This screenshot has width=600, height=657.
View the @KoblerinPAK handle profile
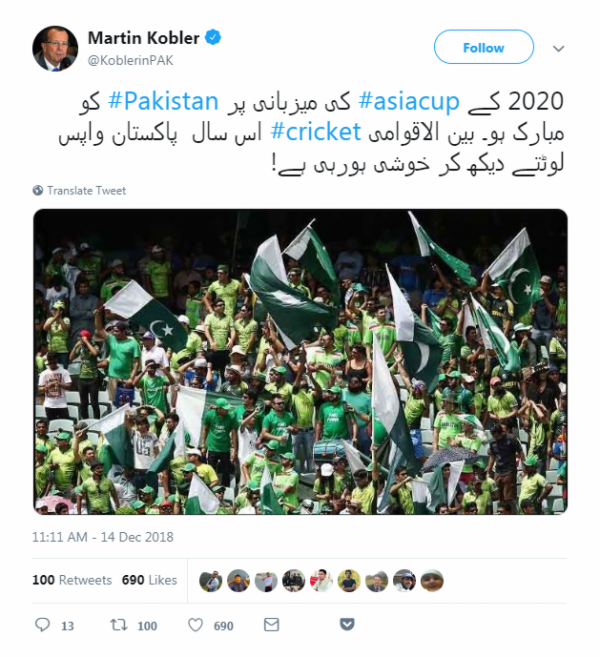point(130,60)
